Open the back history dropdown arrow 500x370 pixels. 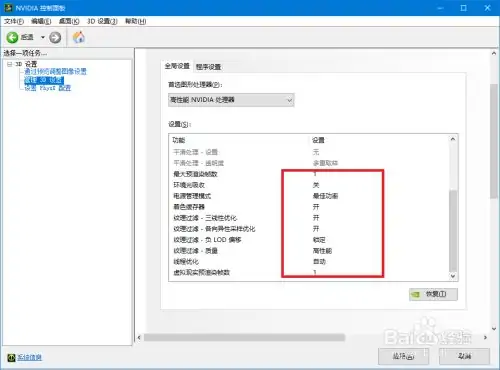click(x=43, y=37)
